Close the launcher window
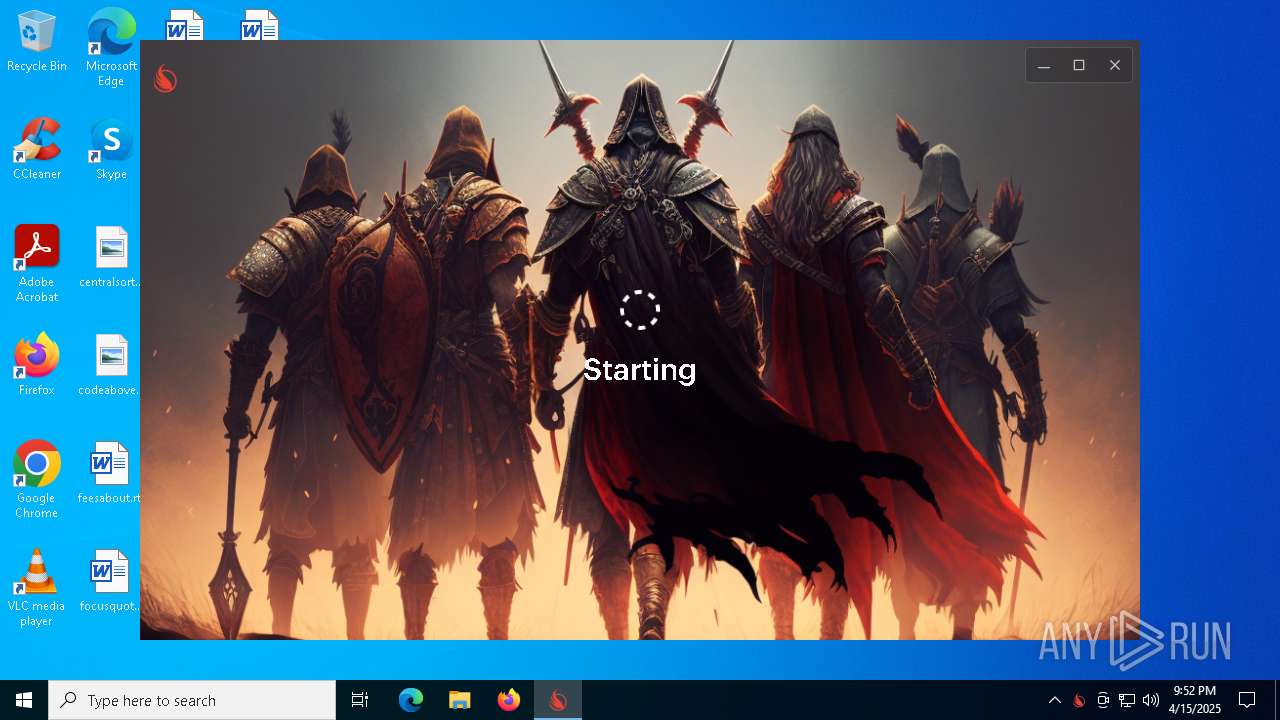1280x720 pixels. 1115,65
